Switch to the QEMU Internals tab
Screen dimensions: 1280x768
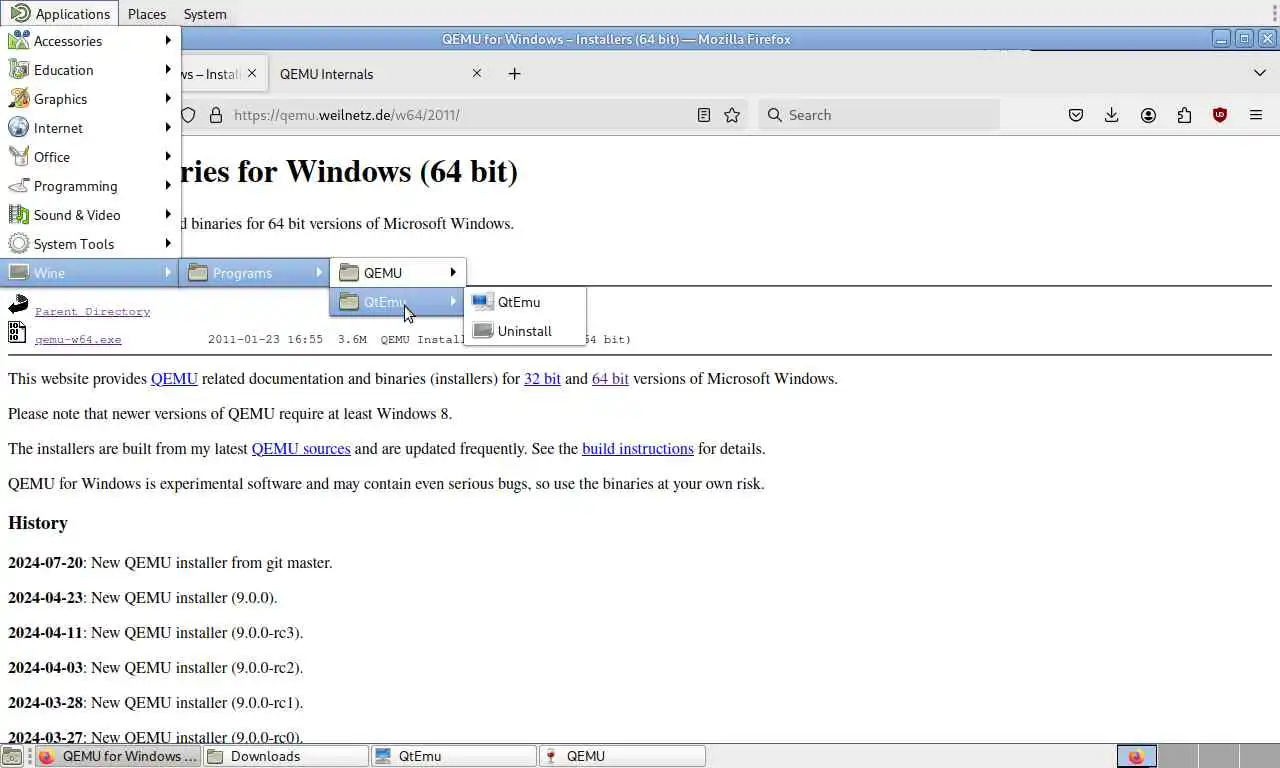pyautogui.click(x=381, y=74)
